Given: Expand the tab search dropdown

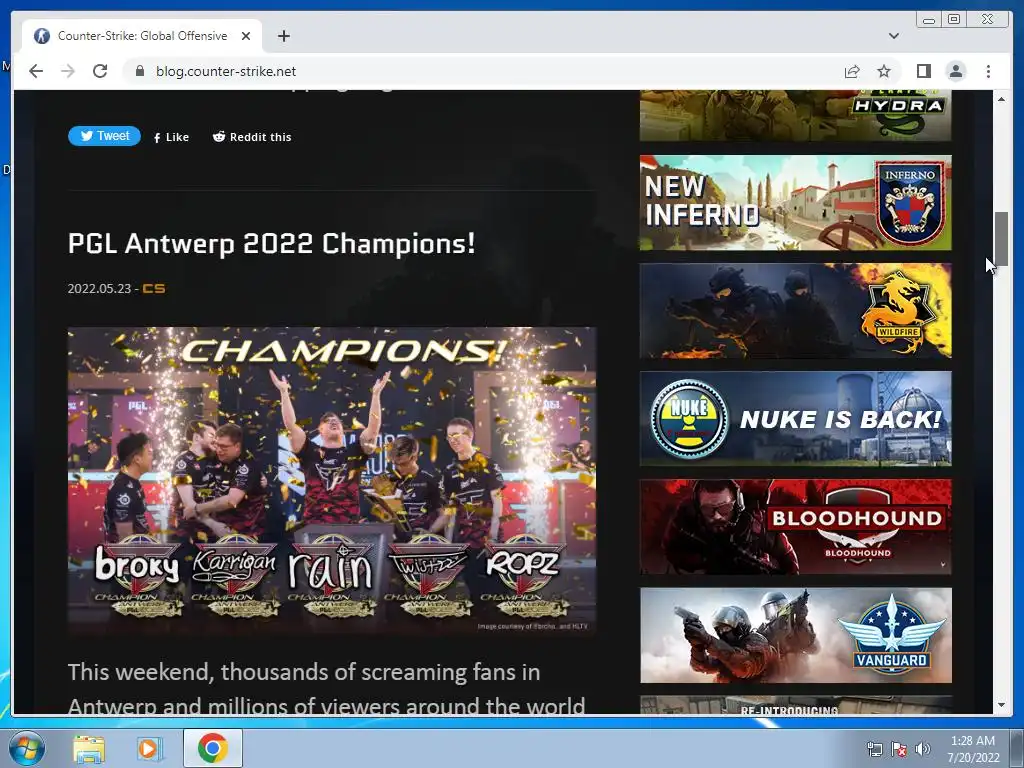Looking at the screenshot, I should click(894, 36).
